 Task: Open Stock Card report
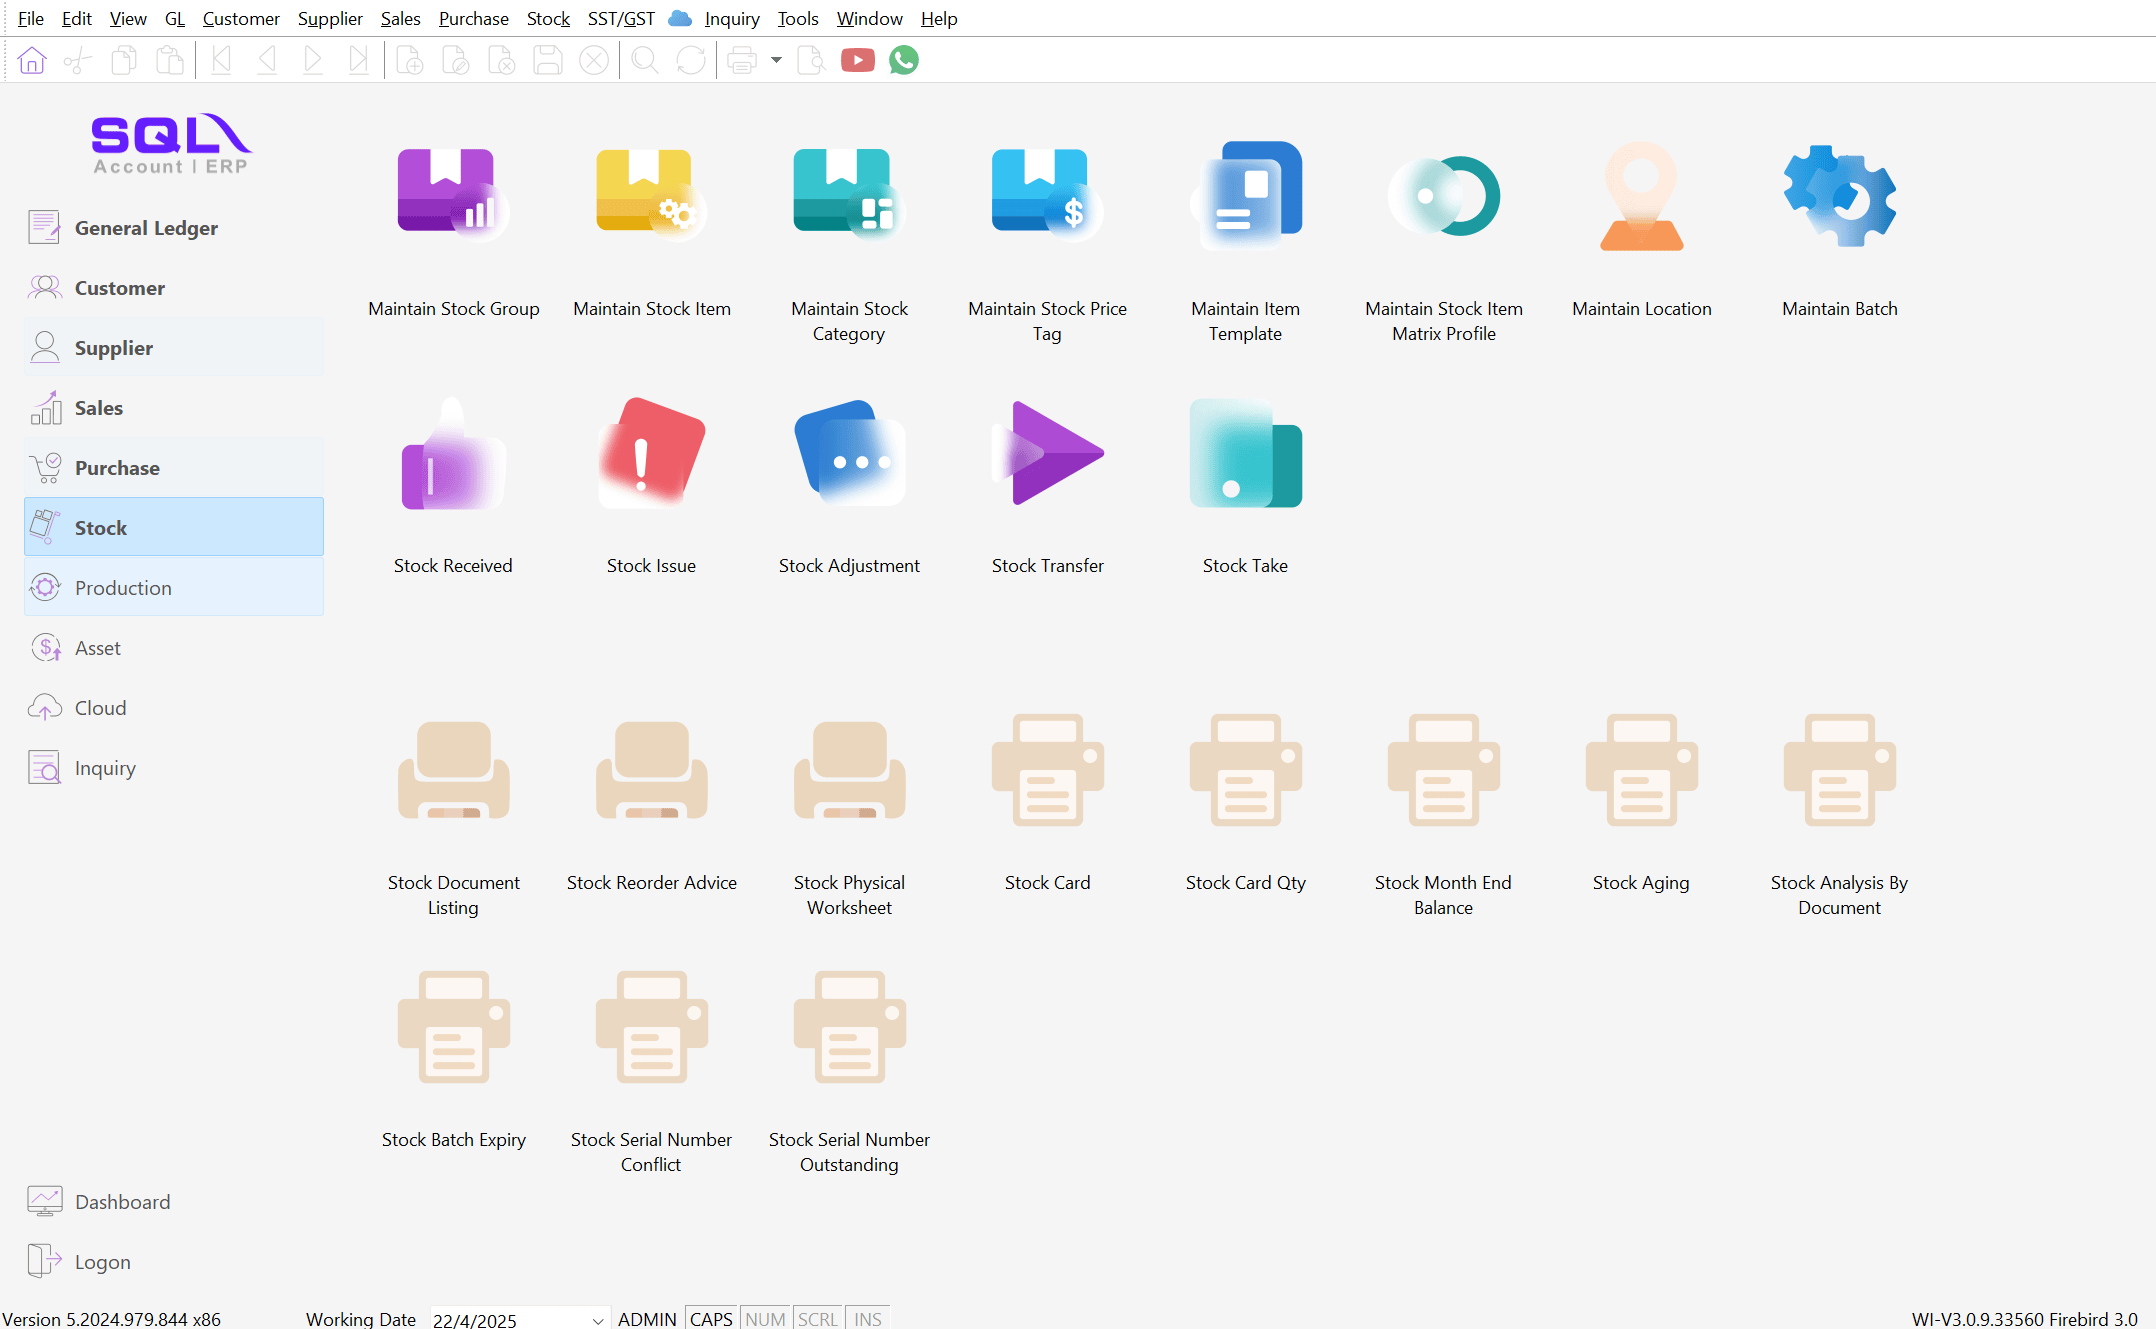pos(1047,770)
